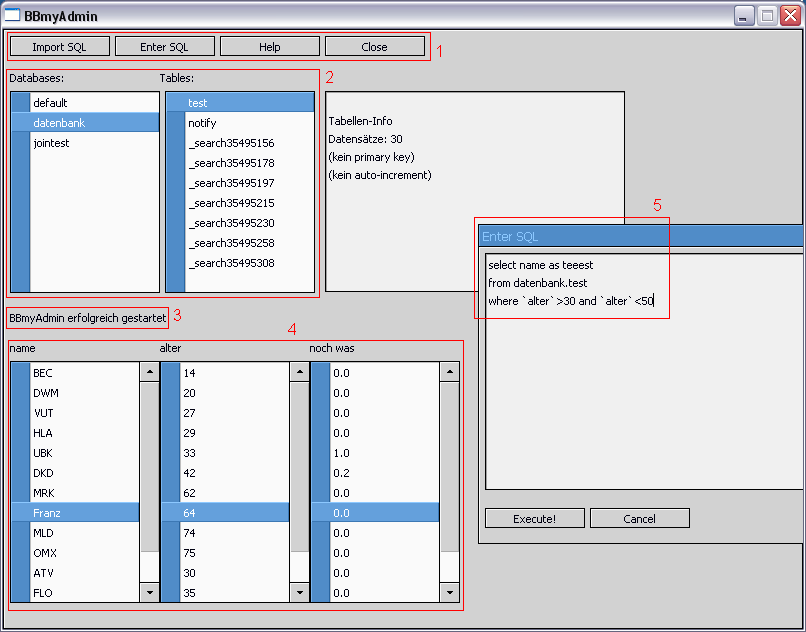Select the '_search35495215' table
The width and height of the screenshot is (806, 632).
pos(231,203)
